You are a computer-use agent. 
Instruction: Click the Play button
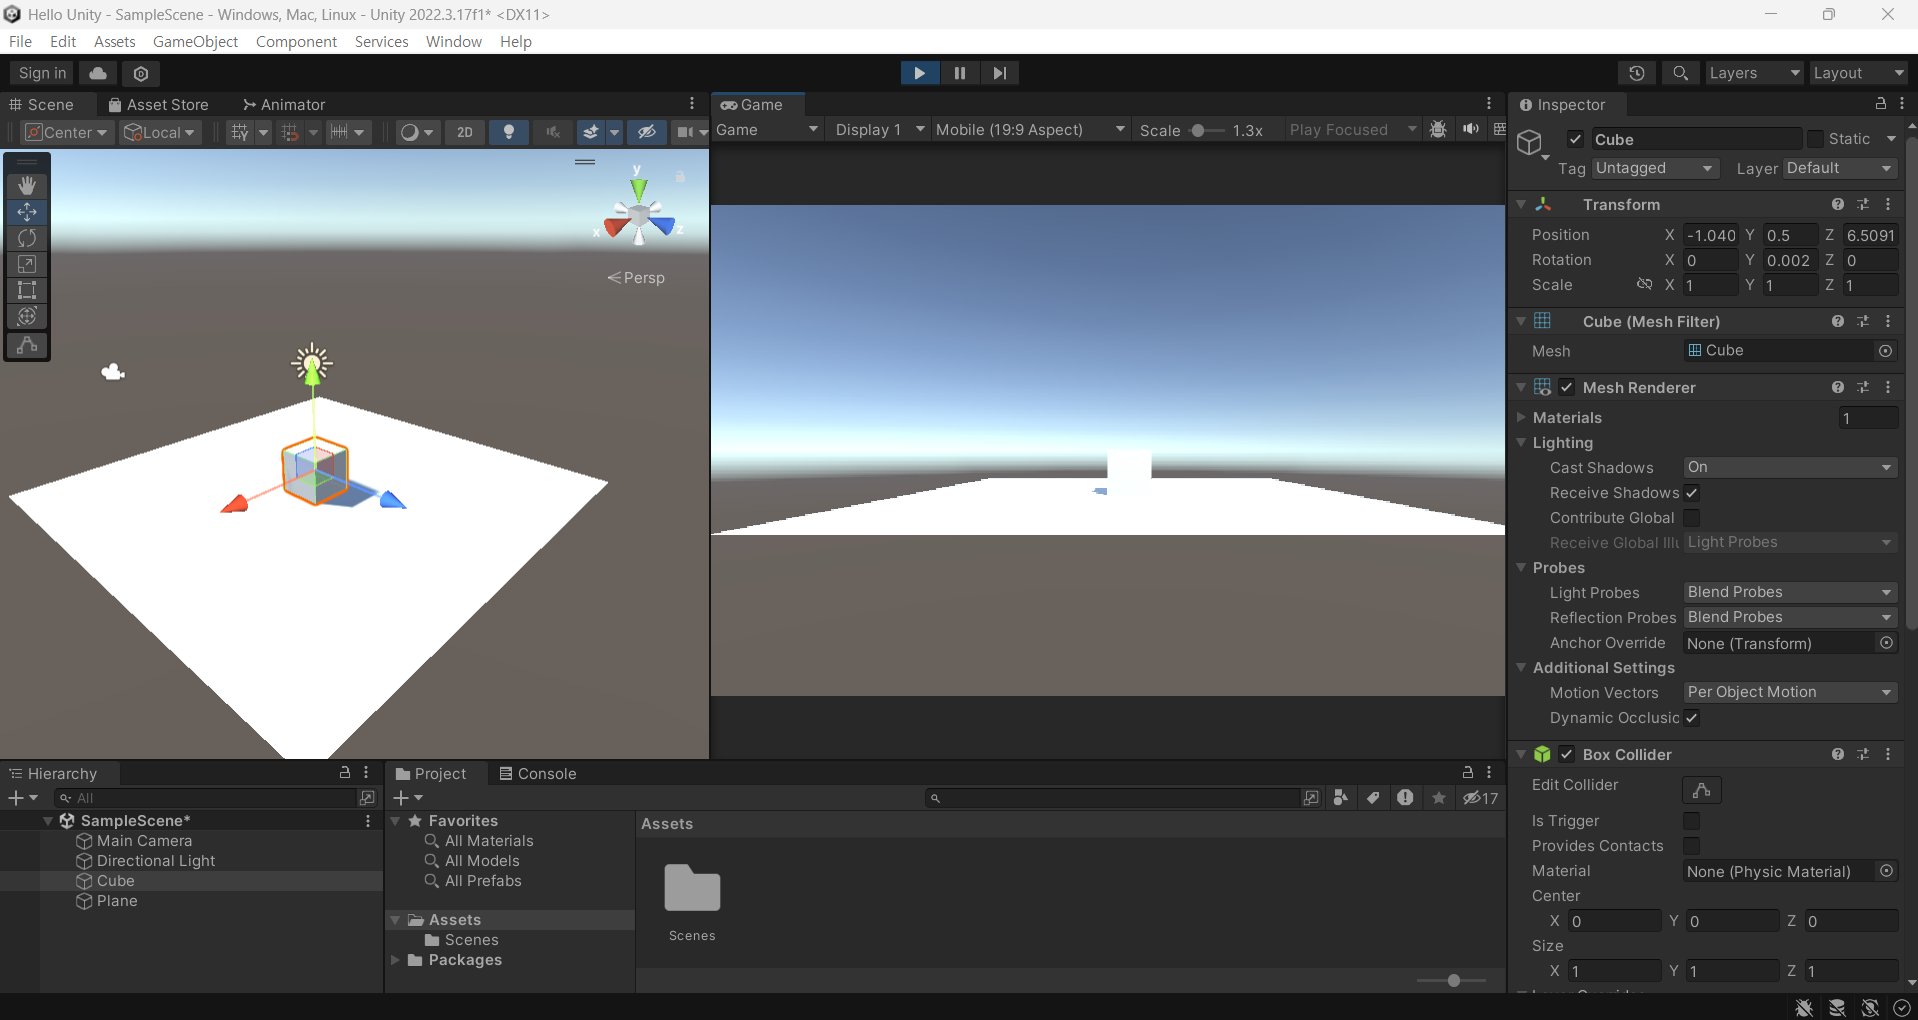coord(919,73)
